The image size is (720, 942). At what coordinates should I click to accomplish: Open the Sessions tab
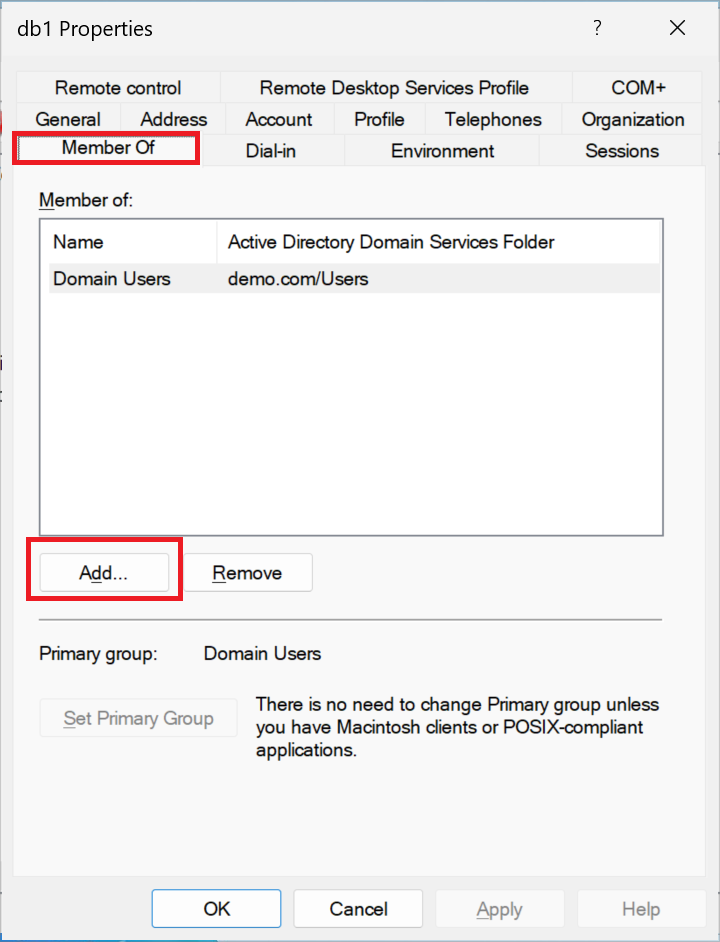coord(621,150)
